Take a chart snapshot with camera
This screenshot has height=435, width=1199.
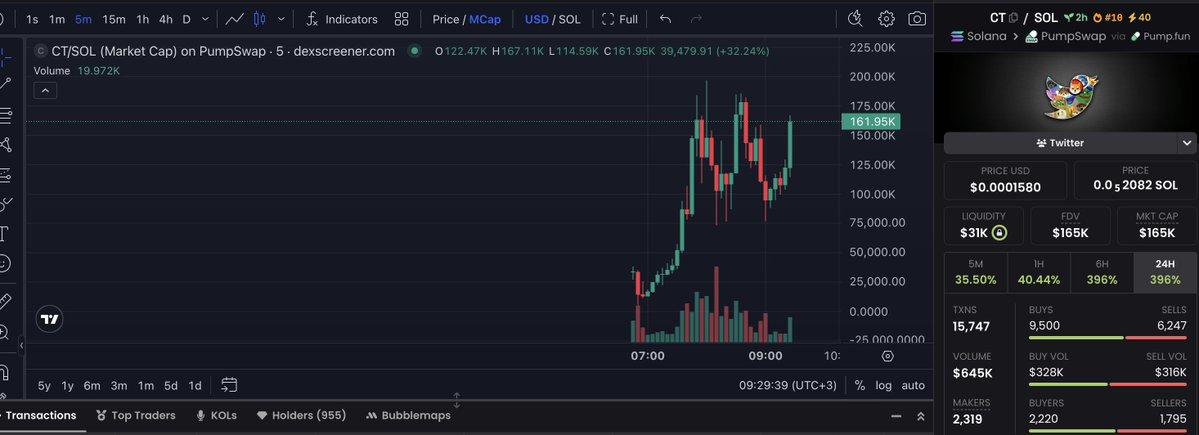[917, 19]
